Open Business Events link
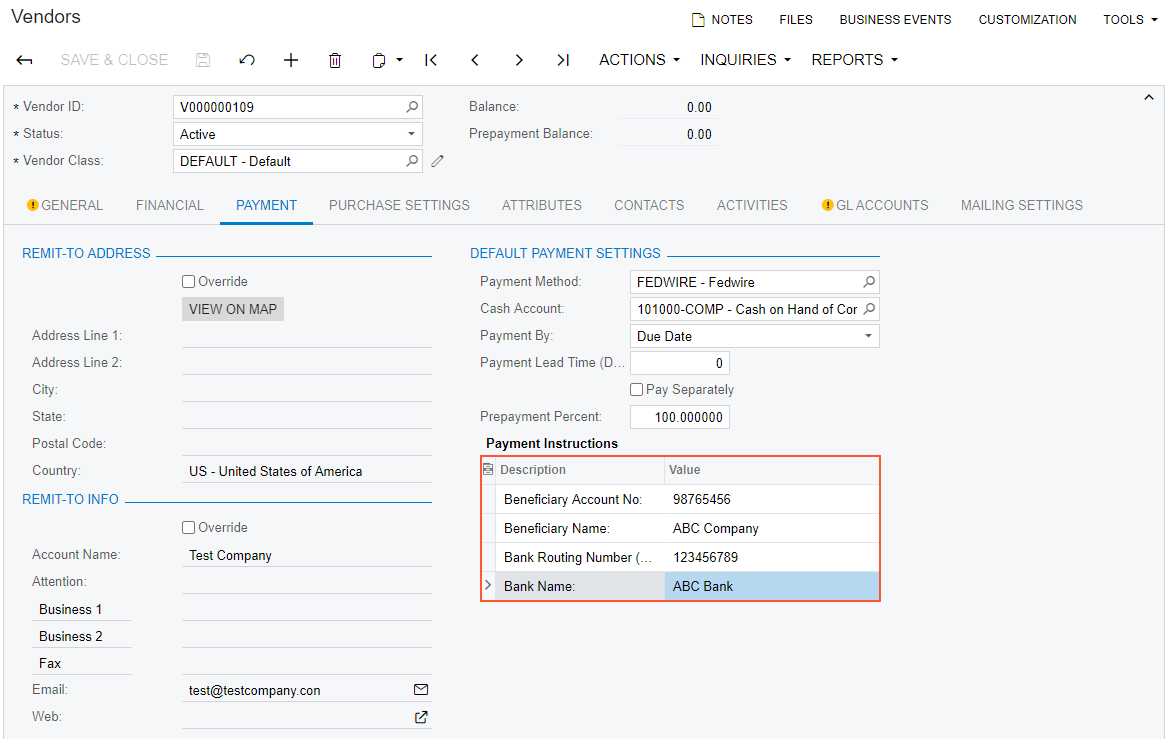This screenshot has height=739, width=1166. tap(895, 20)
